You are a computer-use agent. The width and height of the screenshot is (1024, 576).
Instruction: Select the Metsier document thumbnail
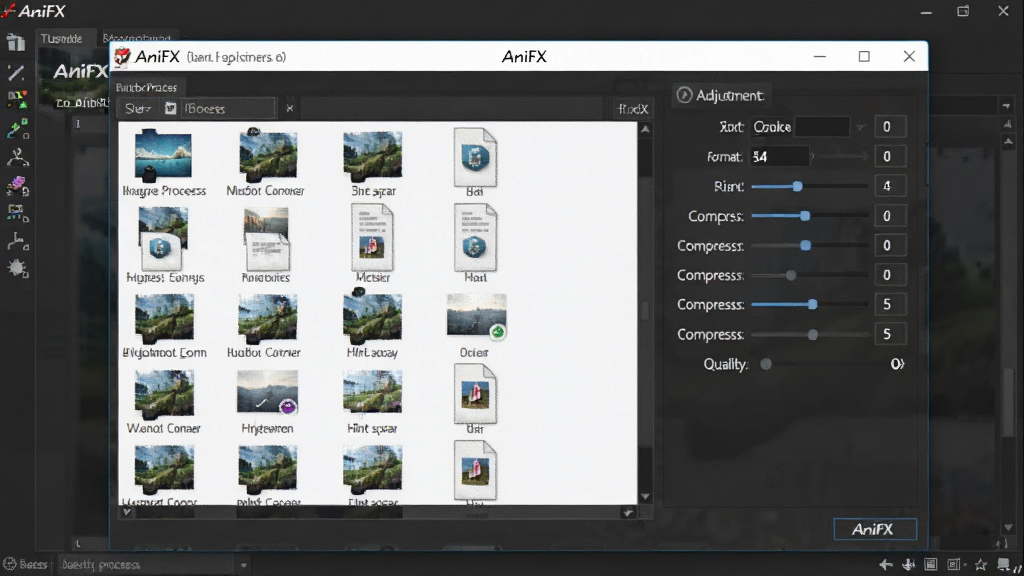point(372,244)
